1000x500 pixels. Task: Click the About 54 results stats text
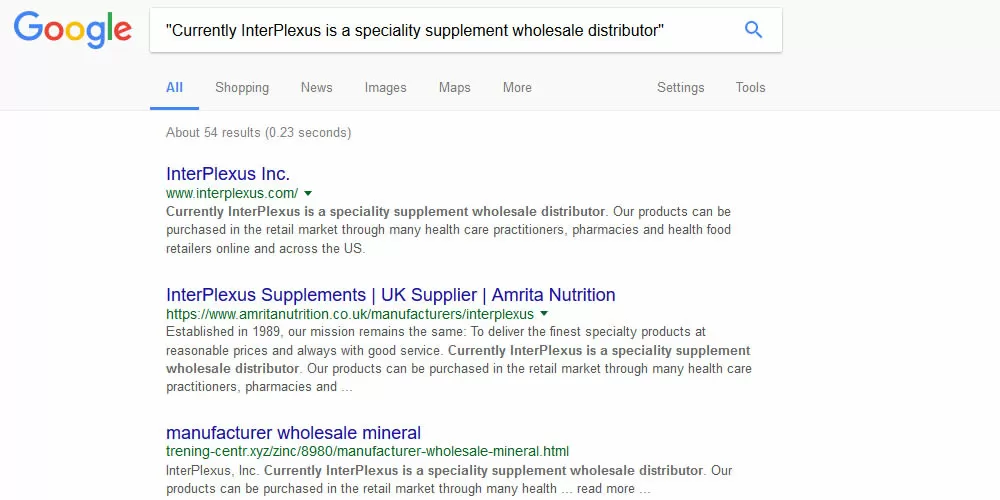(258, 132)
